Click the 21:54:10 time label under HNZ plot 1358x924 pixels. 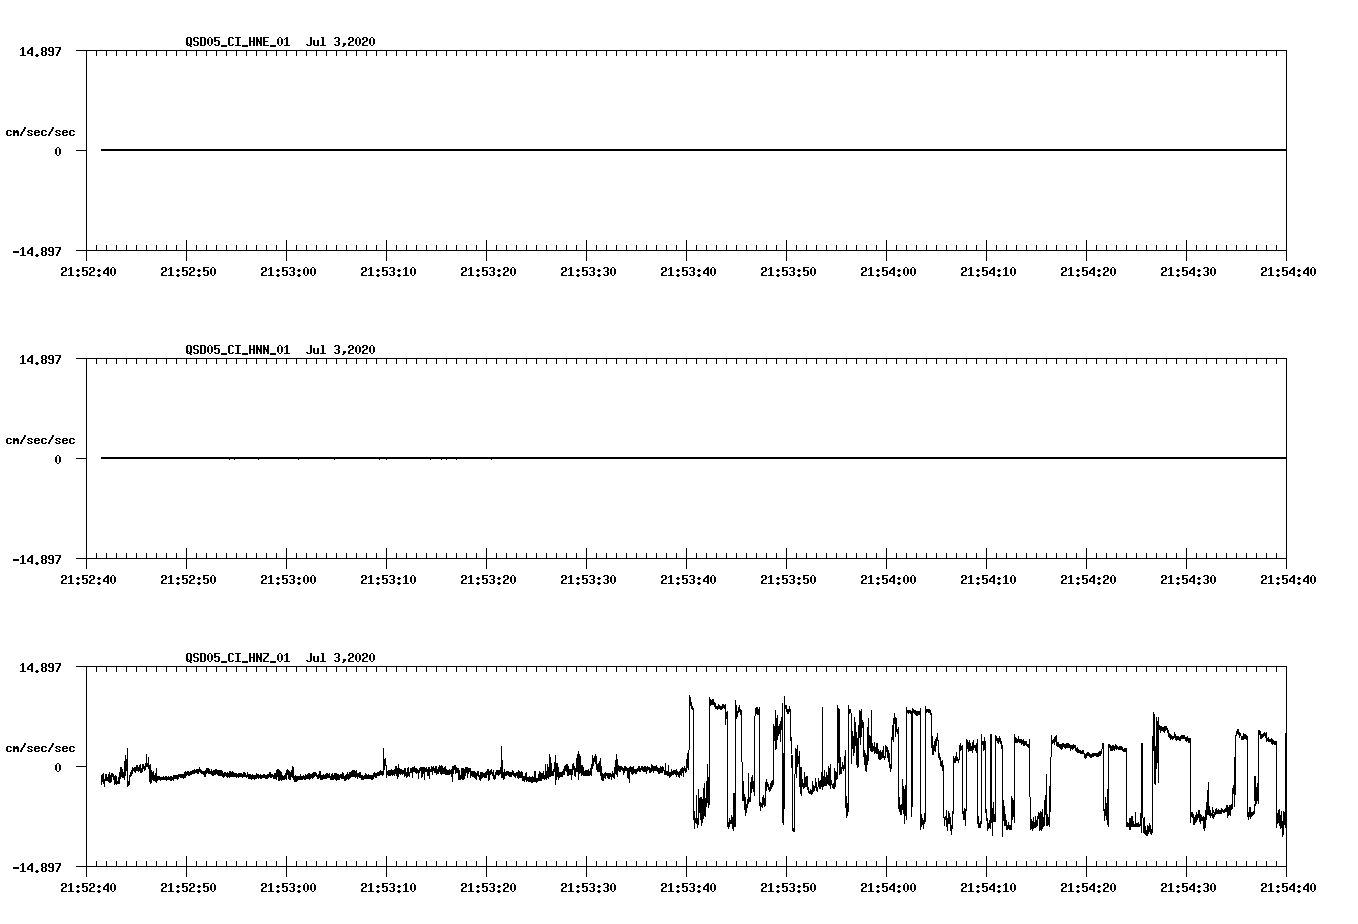988,887
